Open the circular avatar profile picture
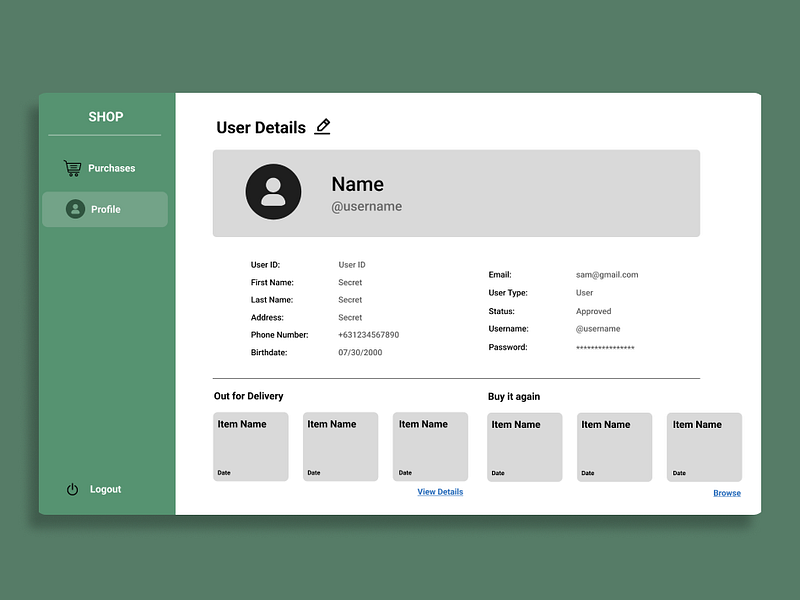800x600 pixels. pyautogui.click(x=272, y=191)
